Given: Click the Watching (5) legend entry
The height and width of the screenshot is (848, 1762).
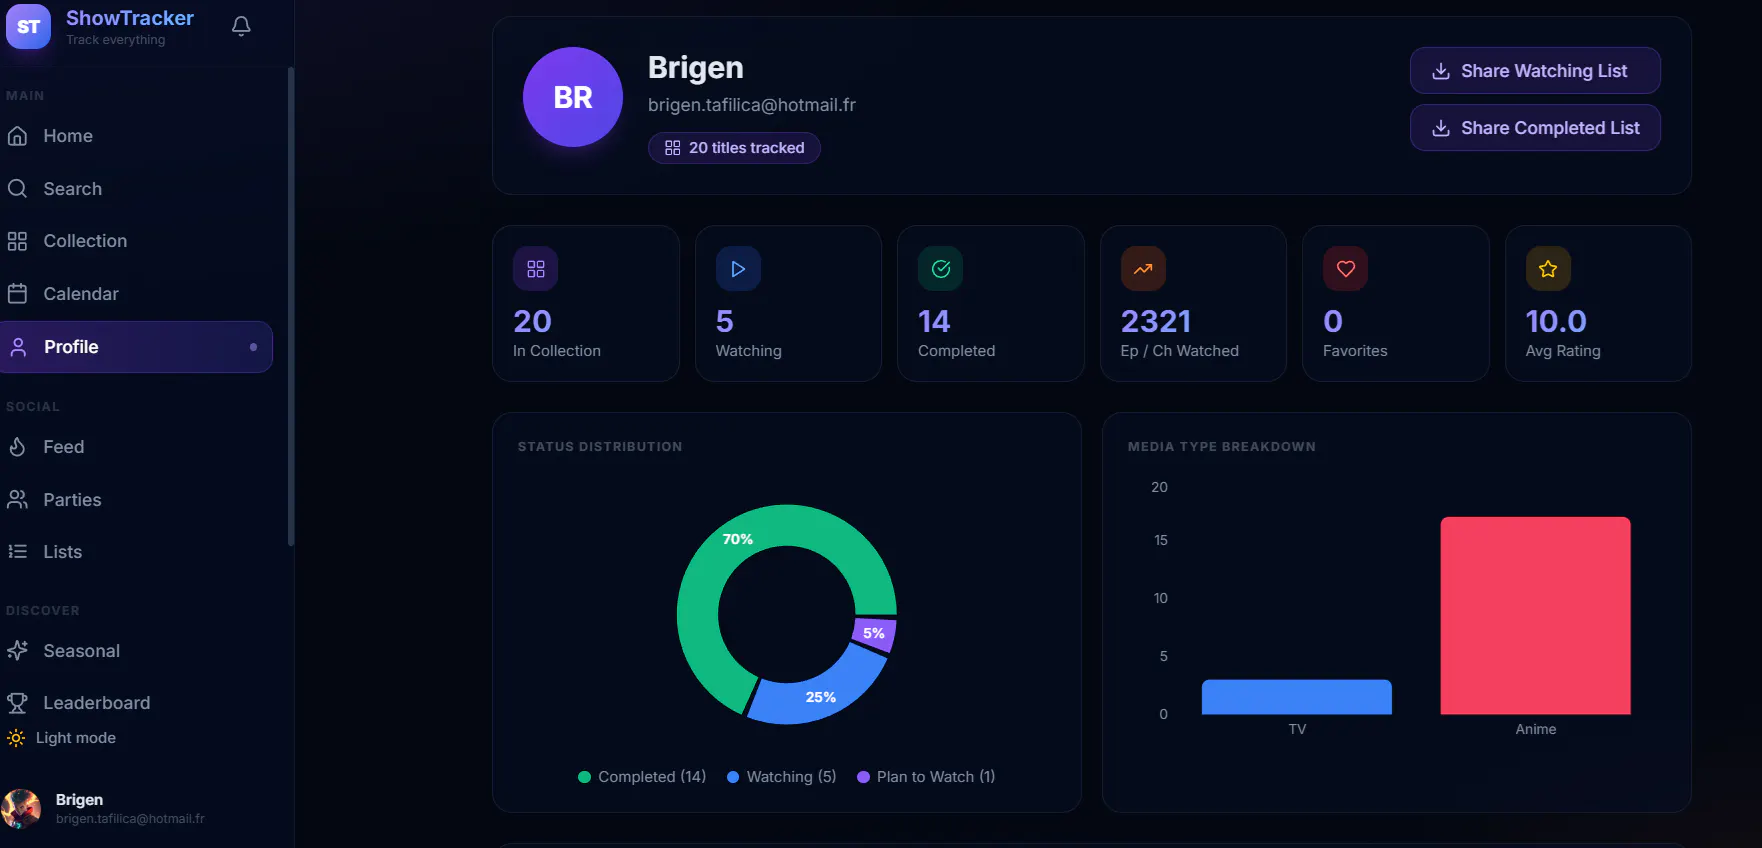Looking at the screenshot, I should tap(782, 777).
